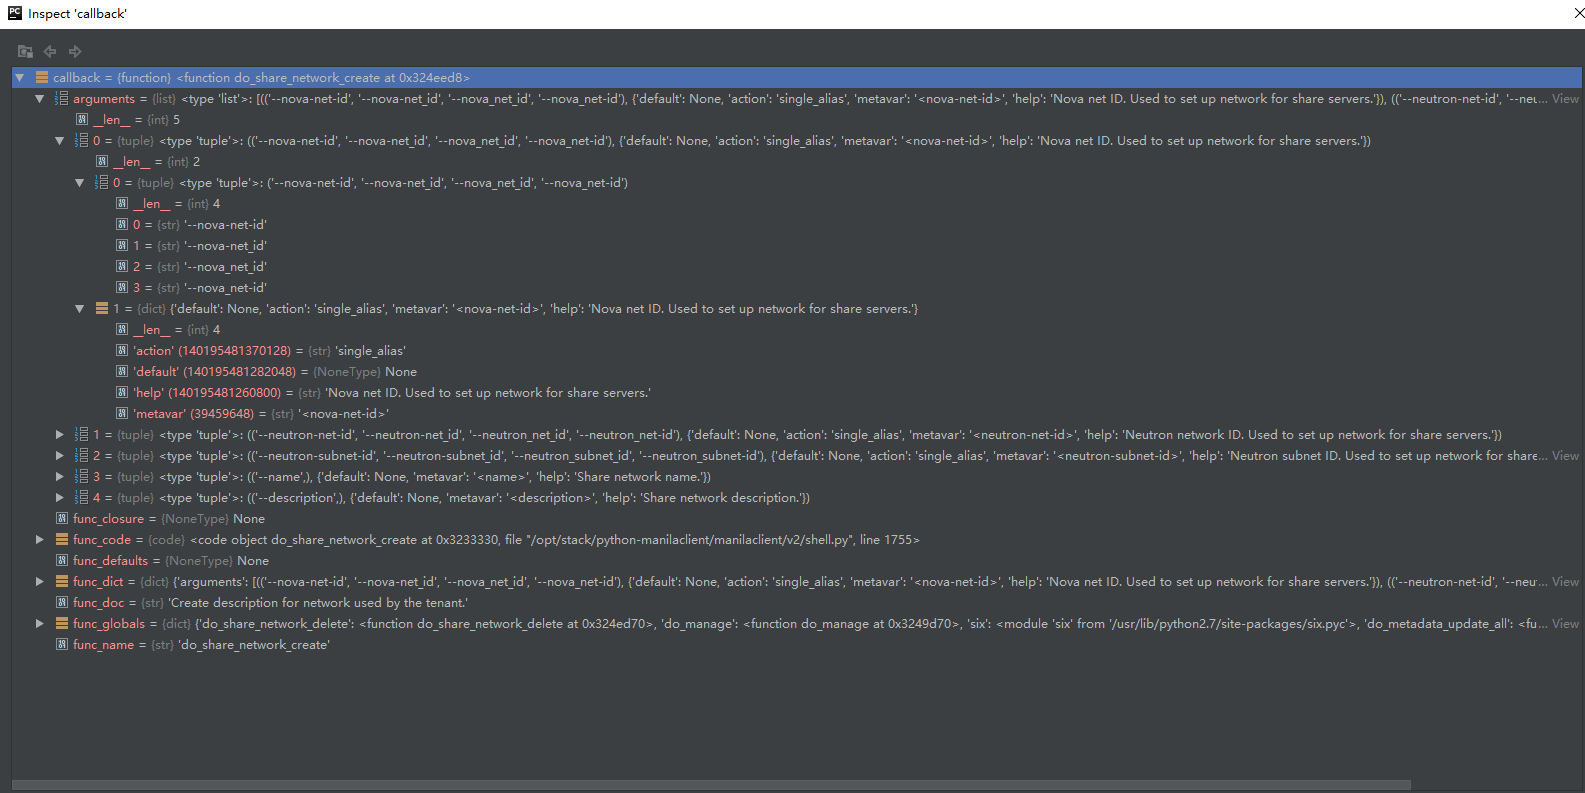Click the forward arrow toolbar icon
Viewport: 1585px width, 793px height.
pyautogui.click(x=75, y=51)
